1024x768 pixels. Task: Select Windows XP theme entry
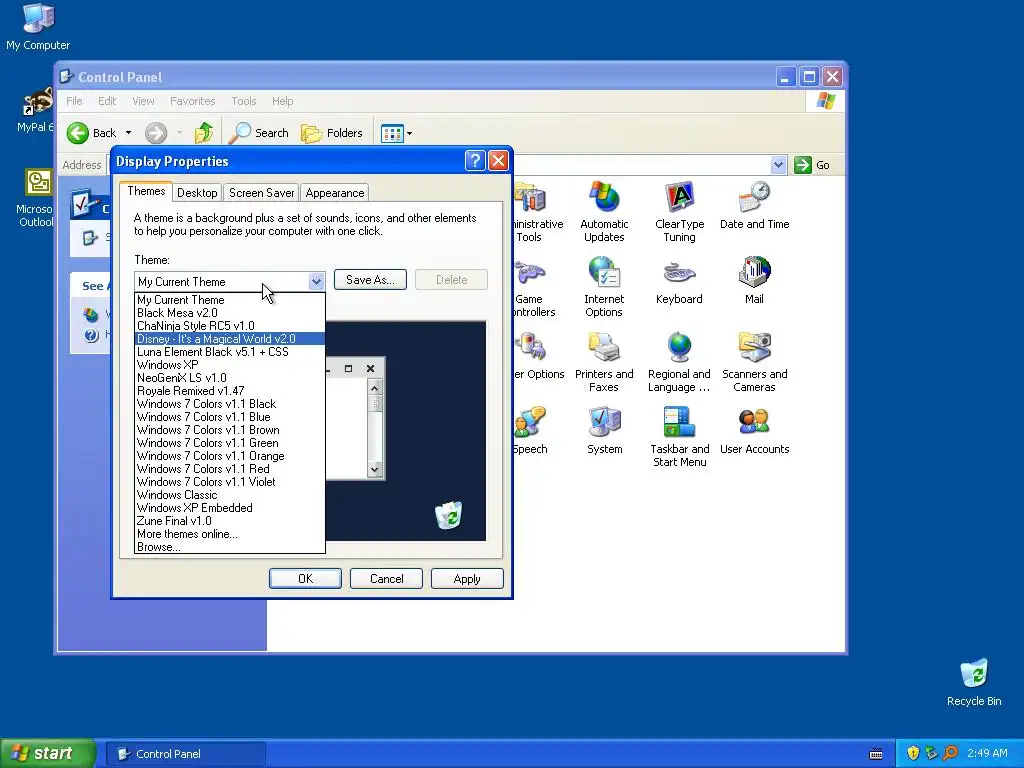229,365
